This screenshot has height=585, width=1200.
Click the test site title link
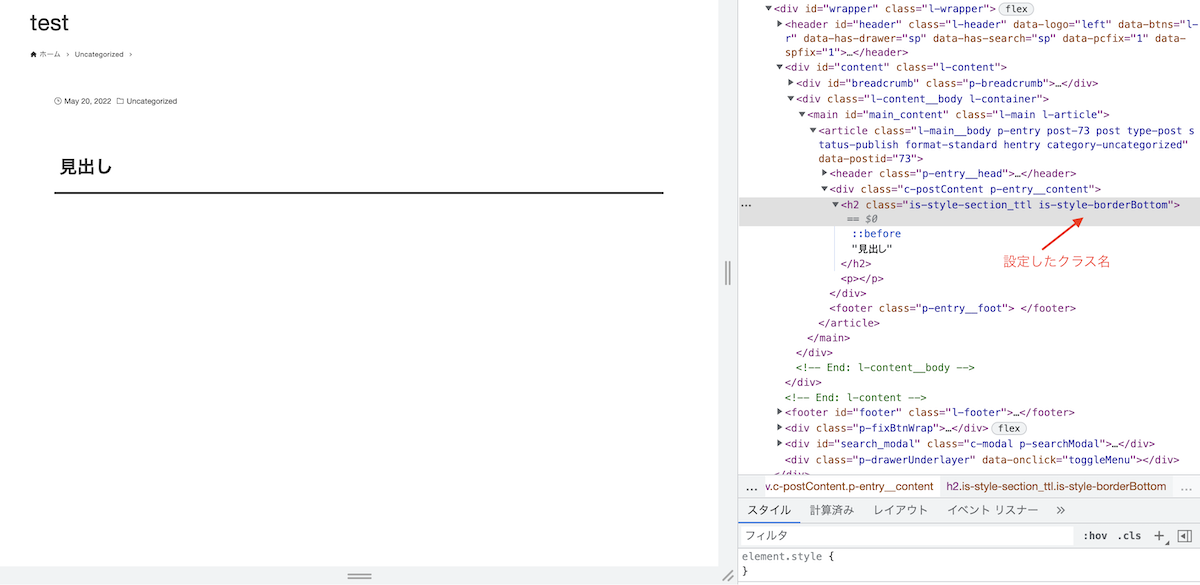pyautogui.click(x=49, y=22)
